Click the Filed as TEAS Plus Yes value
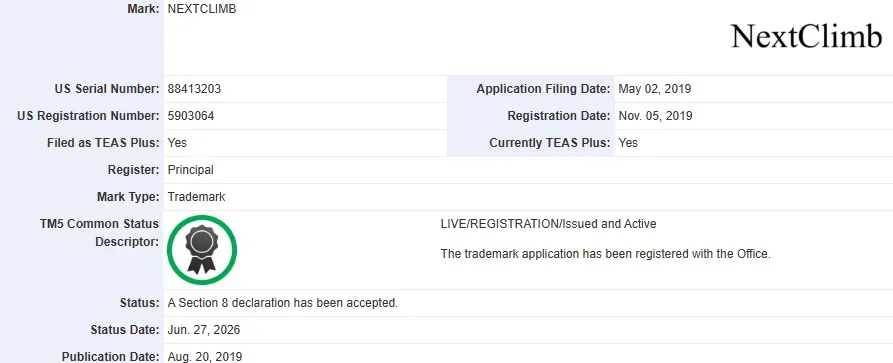This screenshot has height=363, width=893. 177,142
